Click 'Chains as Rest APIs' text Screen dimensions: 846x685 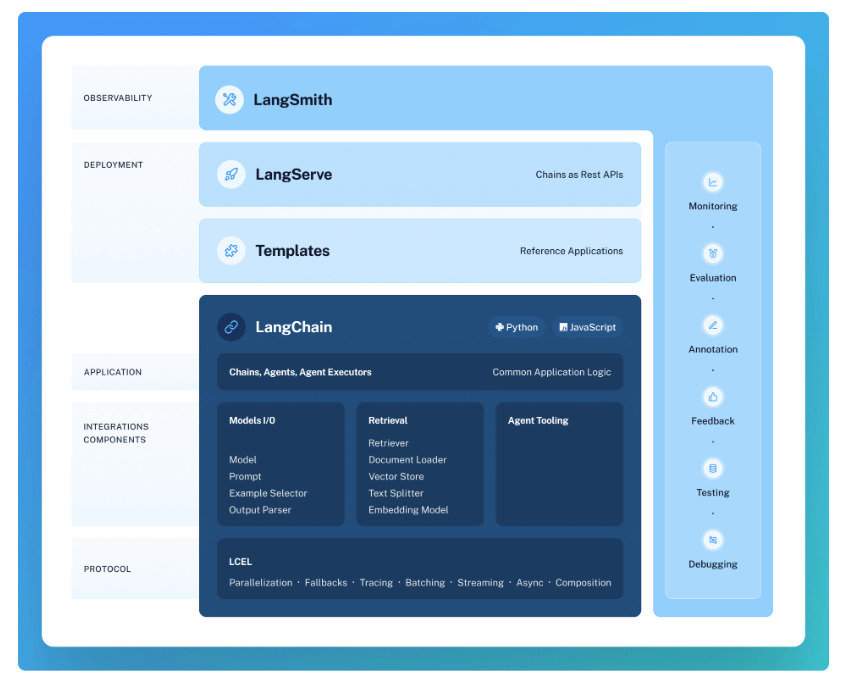579,175
